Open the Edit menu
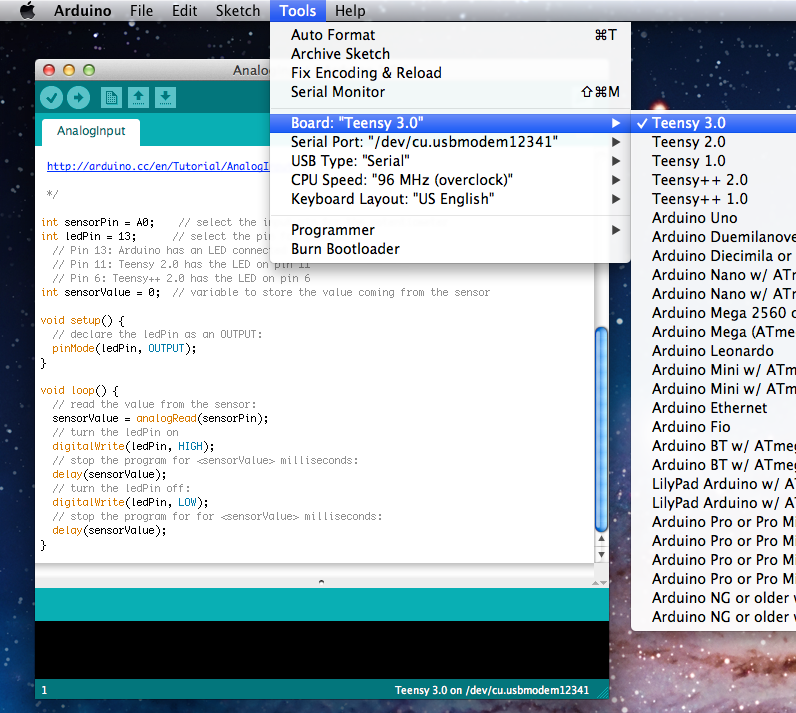Image resolution: width=796 pixels, height=713 pixels. (x=184, y=11)
